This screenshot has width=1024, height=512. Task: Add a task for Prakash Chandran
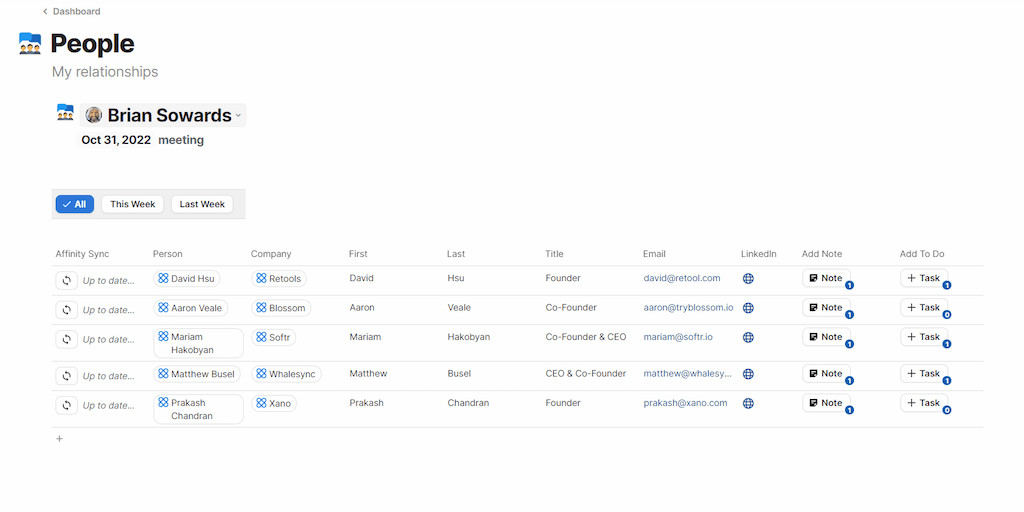pos(924,403)
